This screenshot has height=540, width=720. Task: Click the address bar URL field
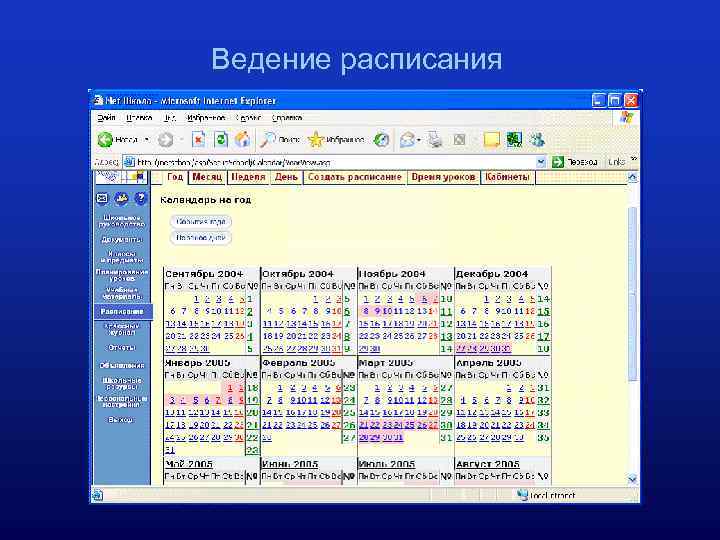(335, 162)
